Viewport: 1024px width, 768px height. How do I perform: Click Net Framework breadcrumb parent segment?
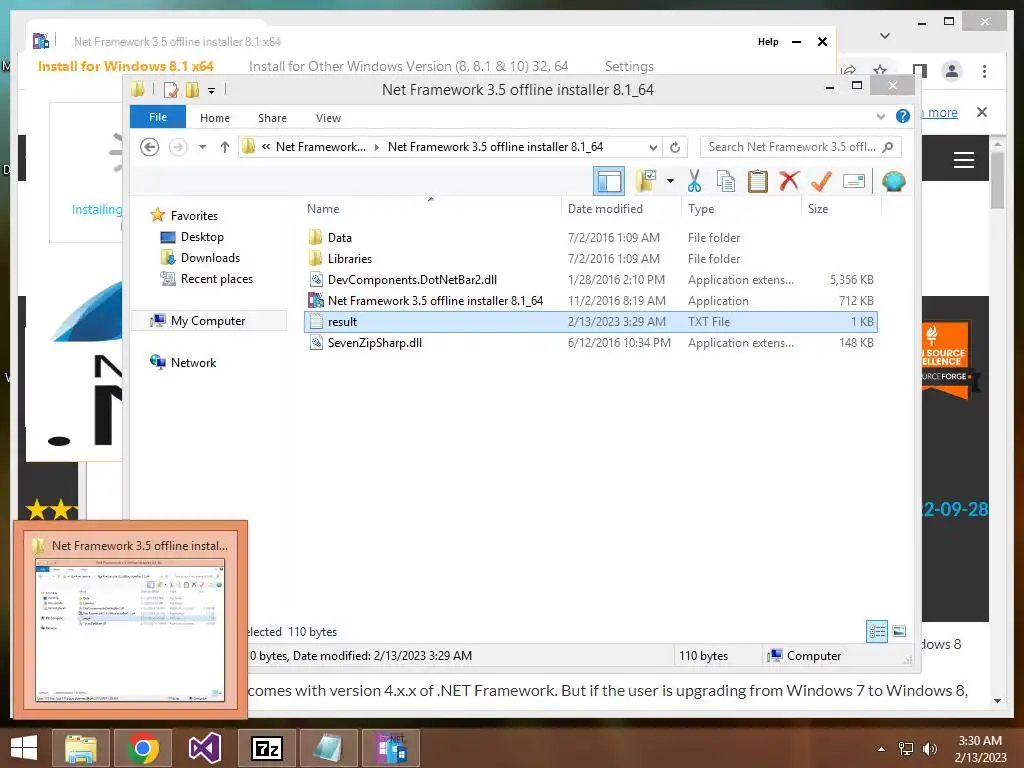pyautogui.click(x=321, y=147)
